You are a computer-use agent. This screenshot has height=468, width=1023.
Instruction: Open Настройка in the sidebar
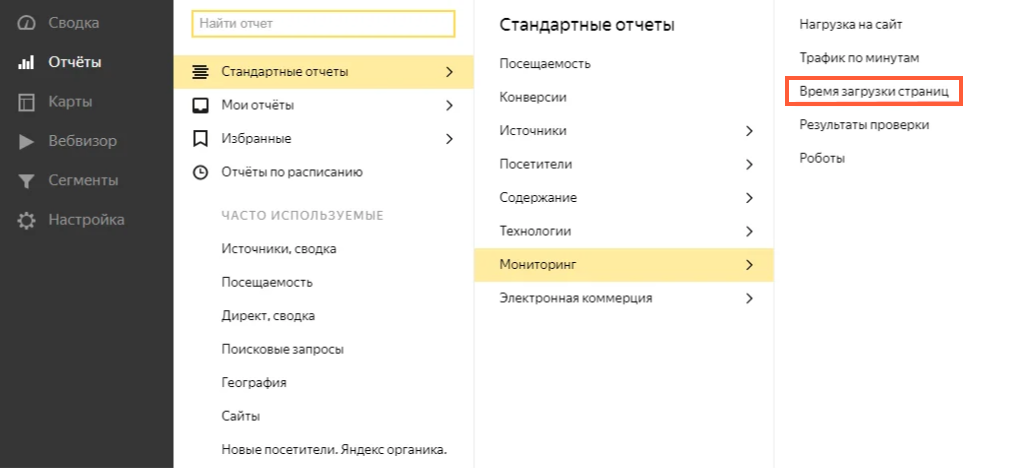(x=86, y=219)
